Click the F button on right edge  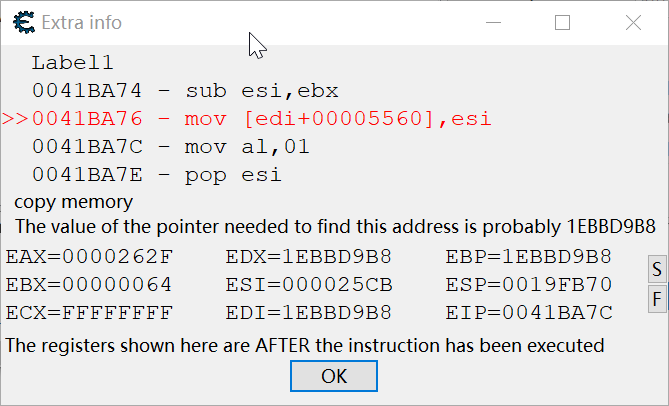pyautogui.click(x=657, y=299)
